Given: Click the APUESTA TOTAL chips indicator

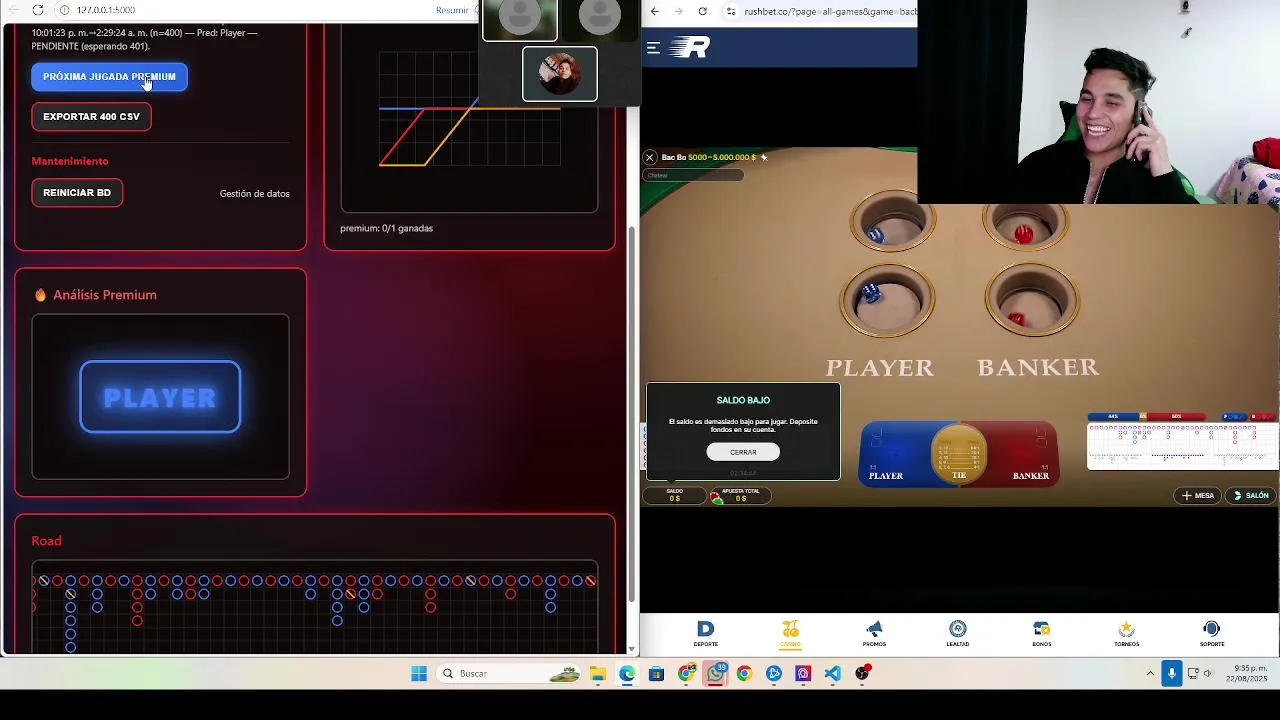Looking at the screenshot, I should click(739, 494).
